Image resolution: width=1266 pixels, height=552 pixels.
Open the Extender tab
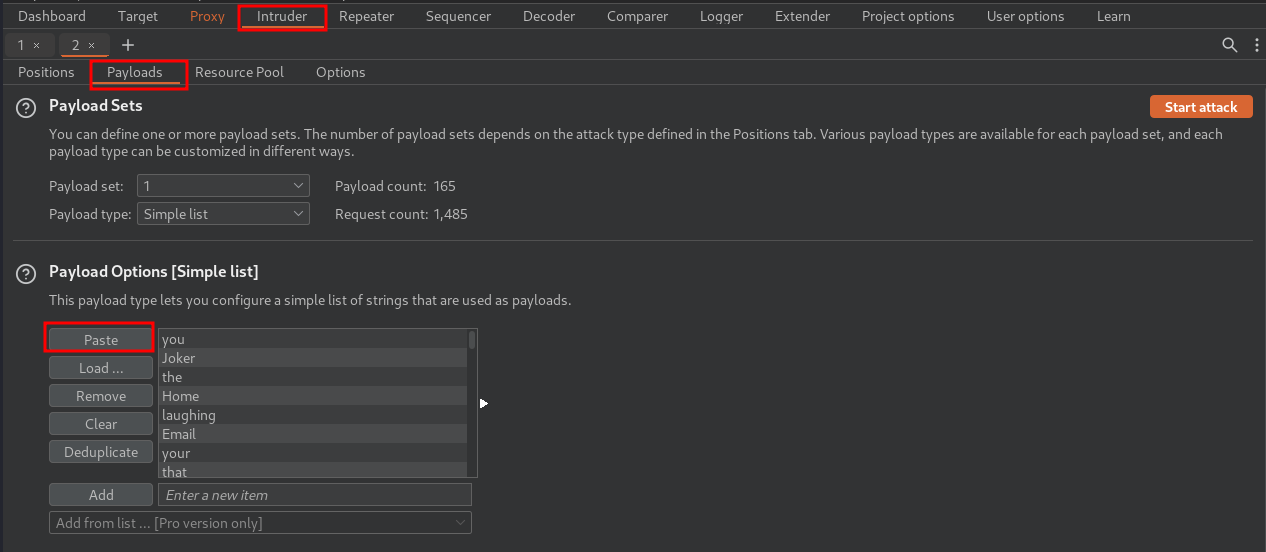pyautogui.click(x=802, y=16)
